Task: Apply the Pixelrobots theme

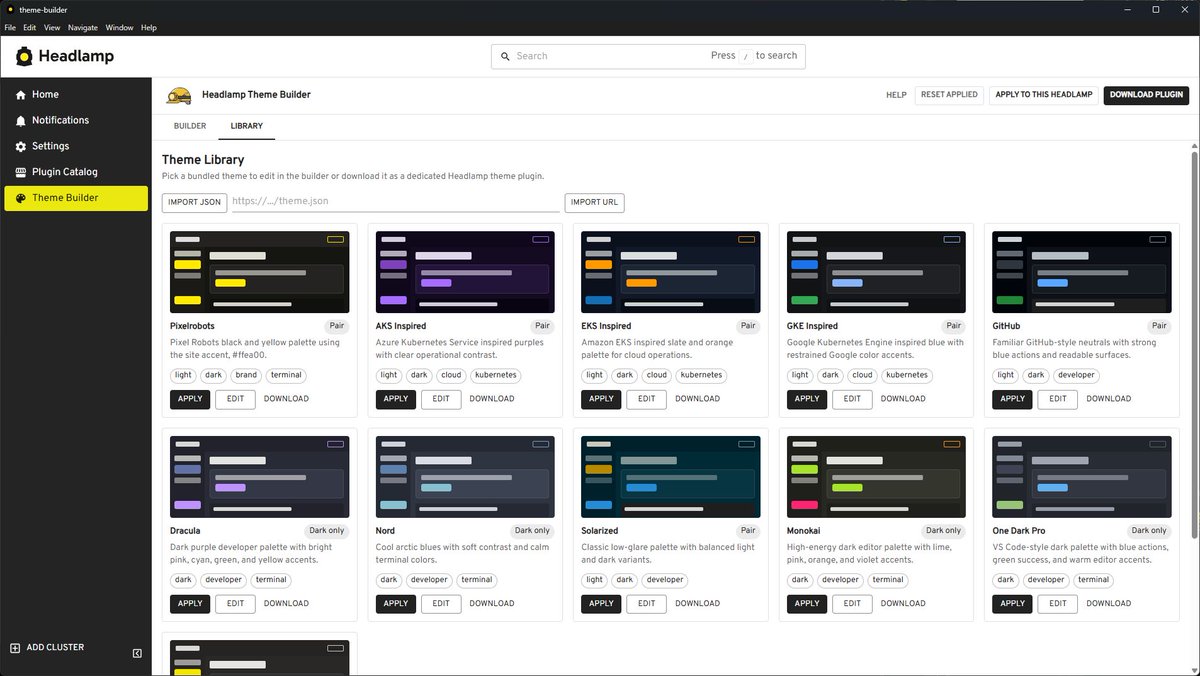Action: tap(190, 399)
